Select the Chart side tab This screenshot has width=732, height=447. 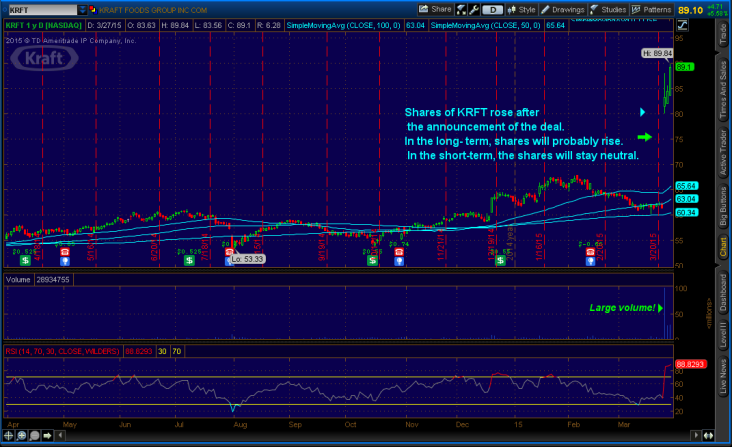tap(723, 247)
